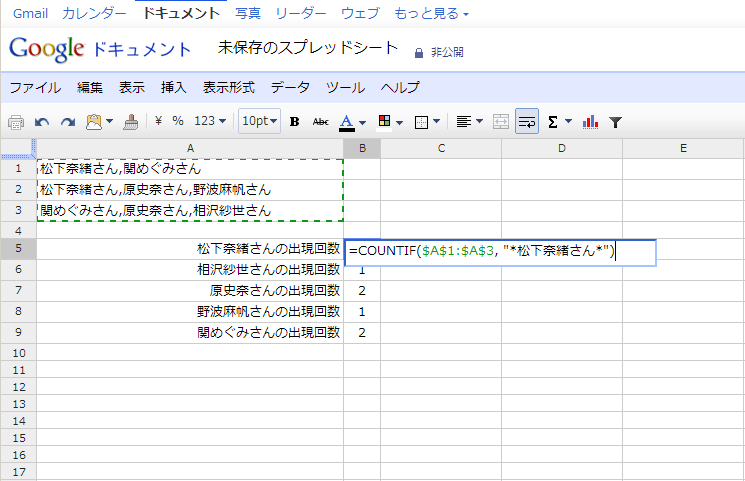Screen dimensions: 745x481
Task: Open the 表示形式 menu
Action: [228, 87]
